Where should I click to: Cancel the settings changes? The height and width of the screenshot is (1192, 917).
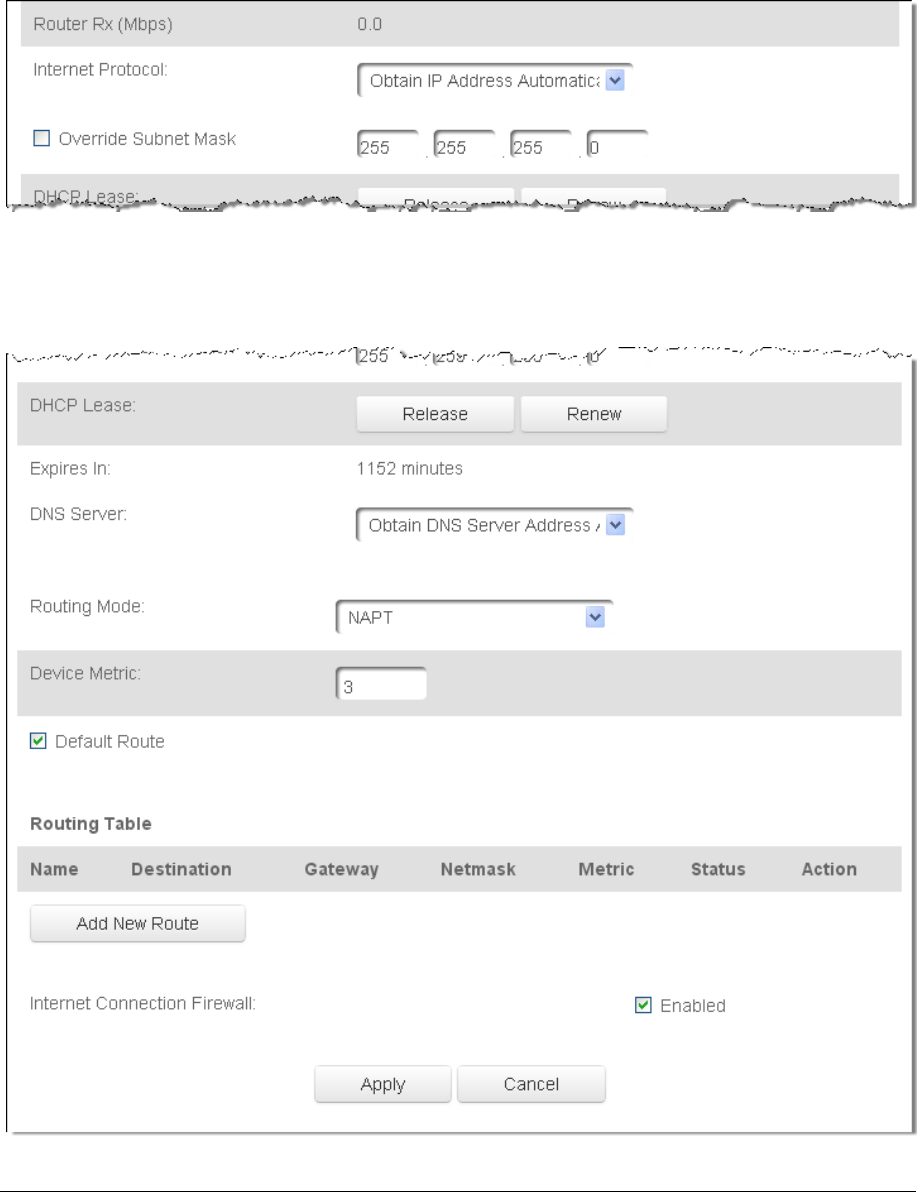(531, 1084)
